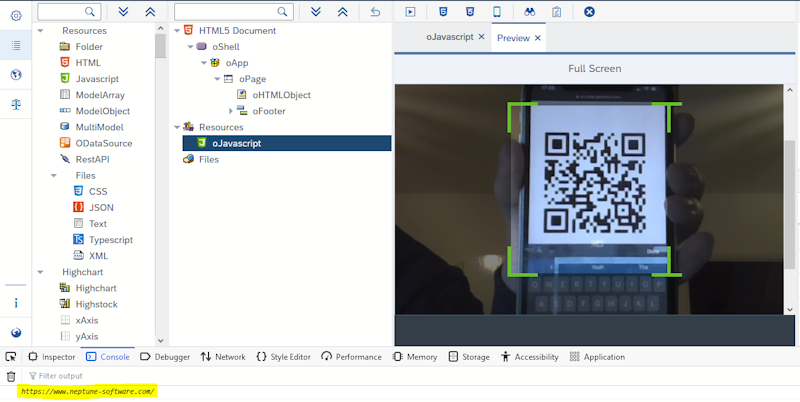800x402 pixels.
Task: Open settings gear in left sidebar
Action: [x=16, y=16]
